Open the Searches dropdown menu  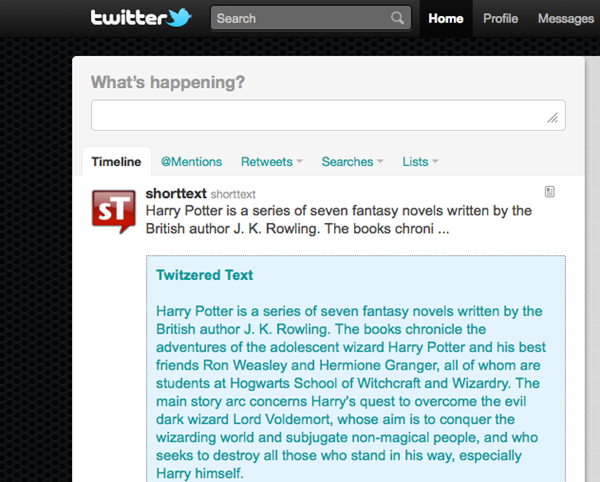point(352,162)
